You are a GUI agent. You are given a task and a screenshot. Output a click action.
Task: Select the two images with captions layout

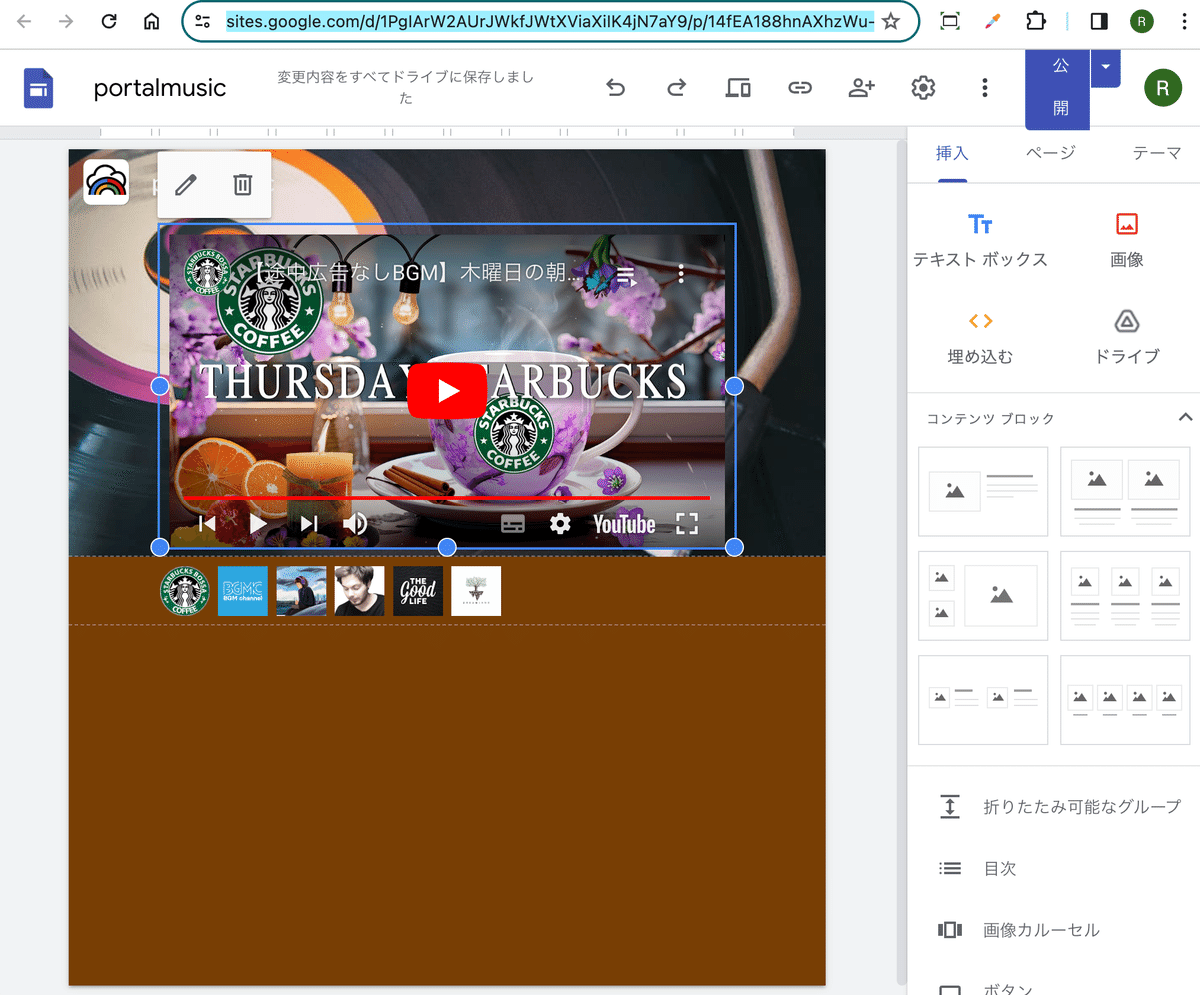1125,491
